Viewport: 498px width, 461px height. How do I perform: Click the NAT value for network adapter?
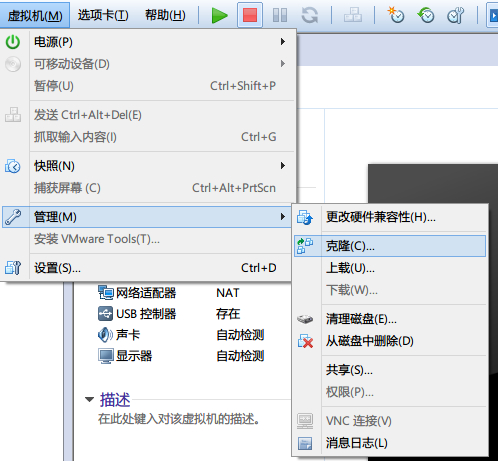click(228, 293)
